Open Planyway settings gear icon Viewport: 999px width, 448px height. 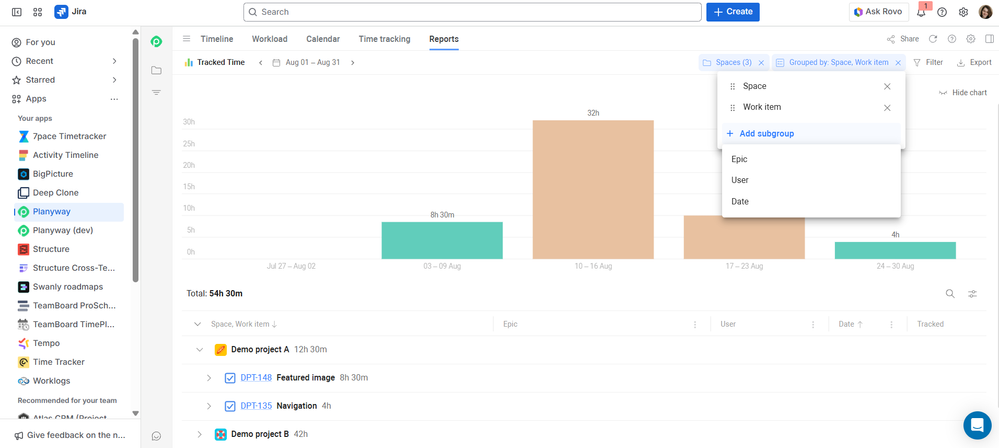(x=971, y=39)
